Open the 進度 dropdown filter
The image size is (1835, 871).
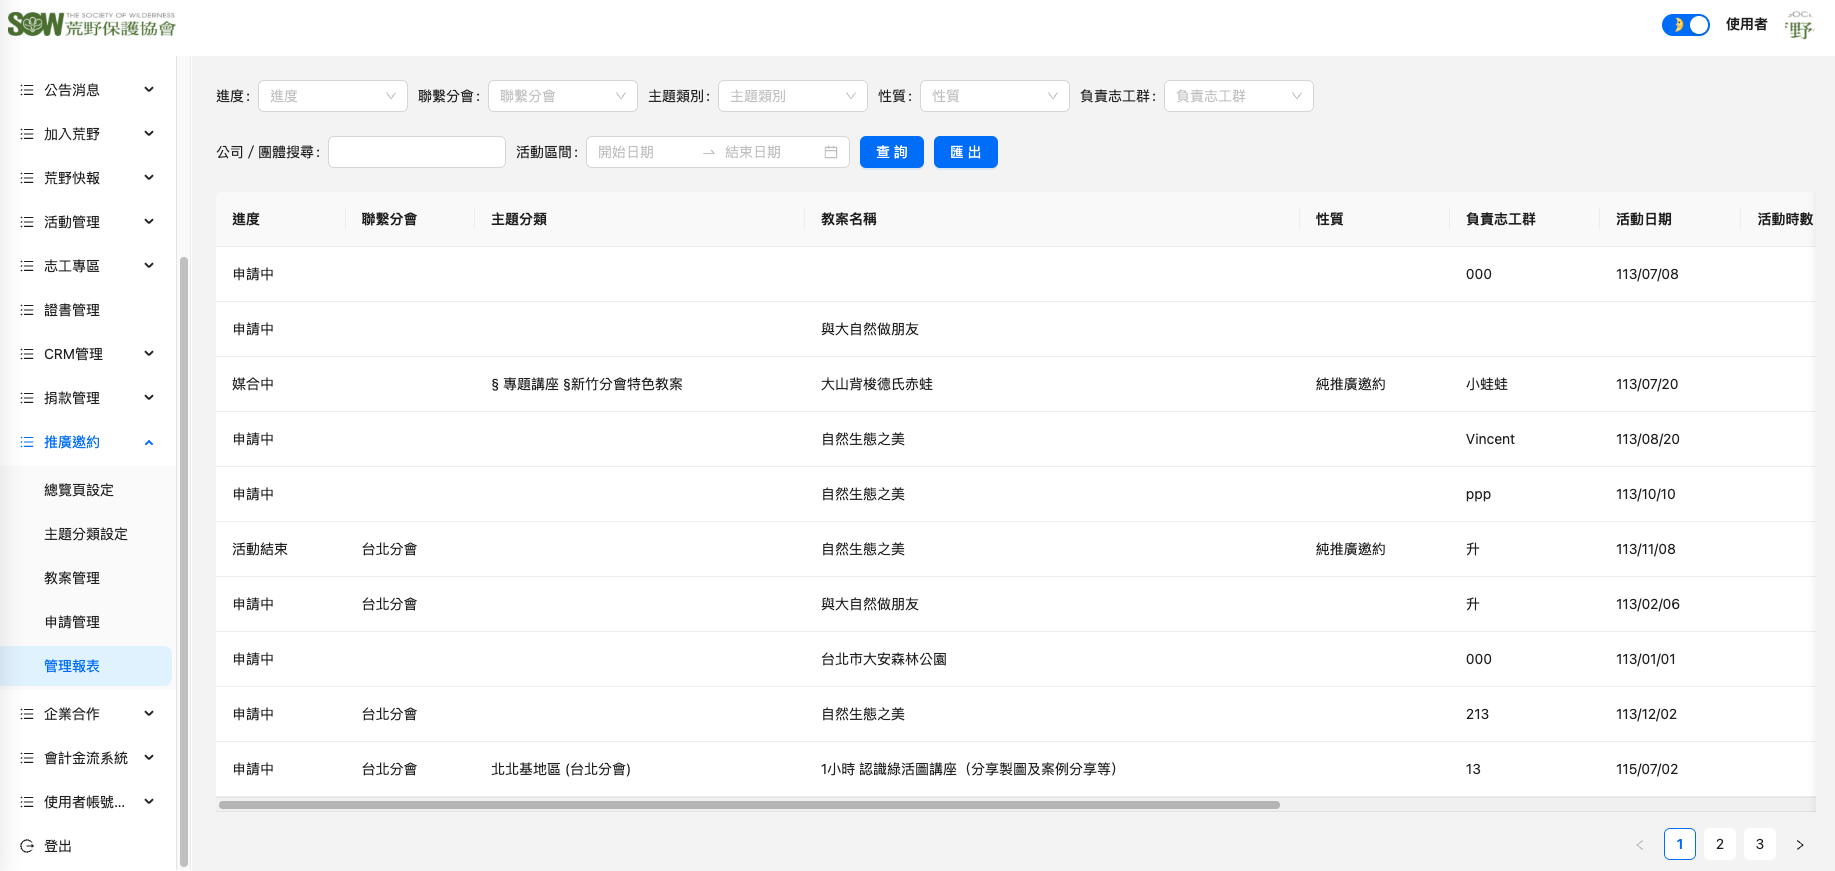[x=332, y=96]
